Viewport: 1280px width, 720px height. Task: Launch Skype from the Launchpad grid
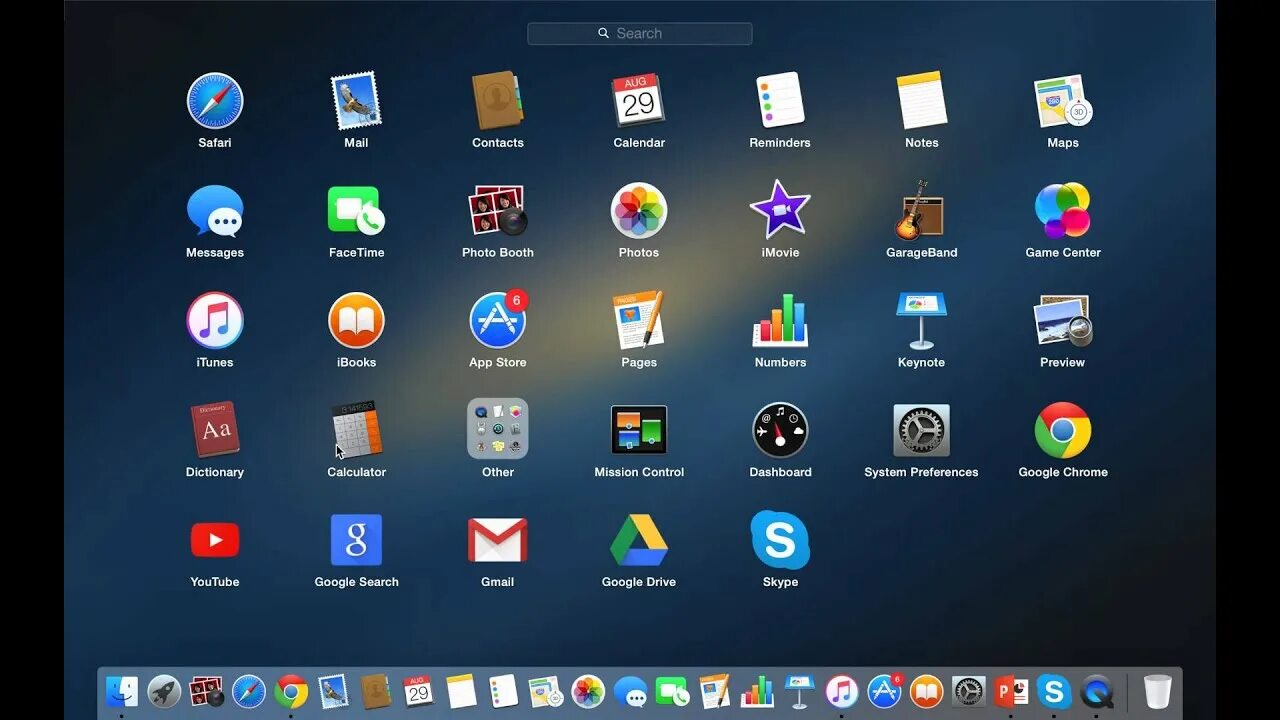[780, 540]
